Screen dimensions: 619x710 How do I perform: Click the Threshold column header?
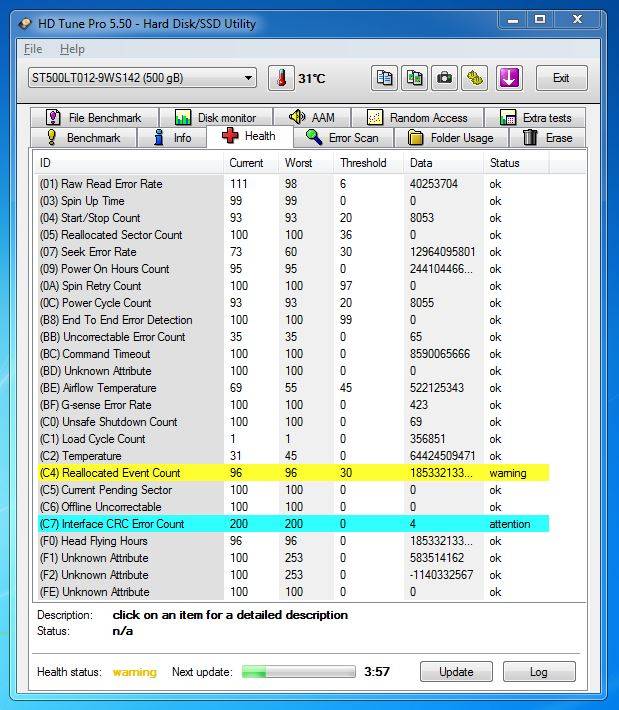(369, 163)
